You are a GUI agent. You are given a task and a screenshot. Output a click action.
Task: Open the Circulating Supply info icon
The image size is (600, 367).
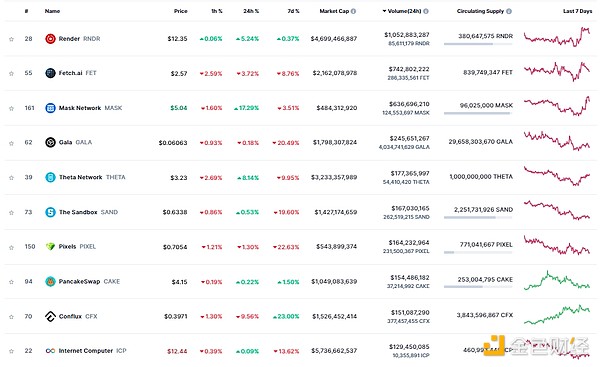509,11
